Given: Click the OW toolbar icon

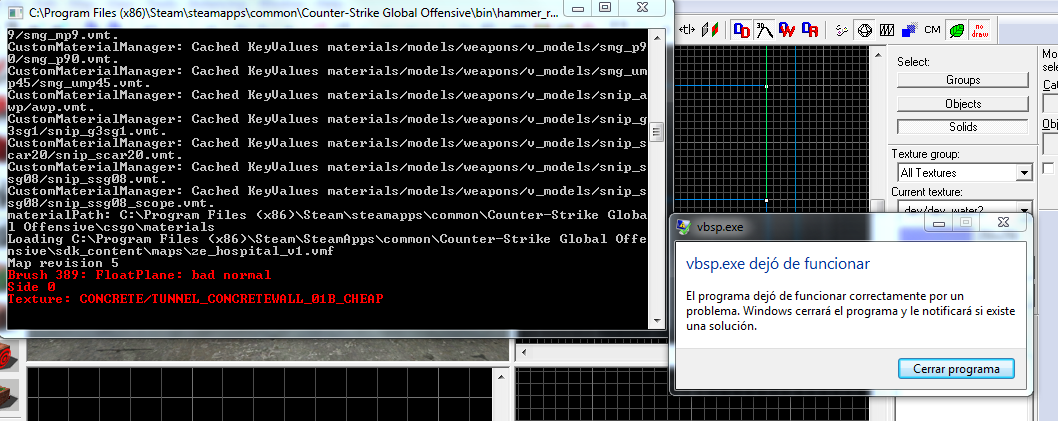Looking at the screenshot, I should 787,30.
